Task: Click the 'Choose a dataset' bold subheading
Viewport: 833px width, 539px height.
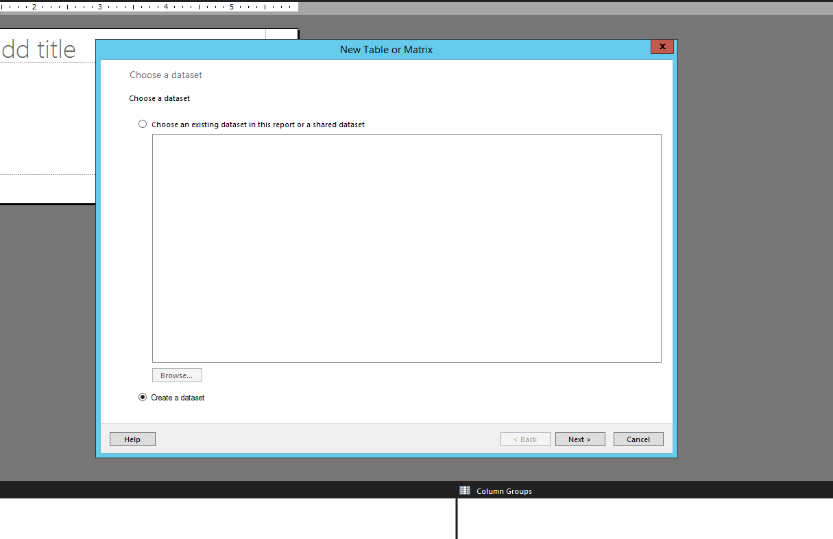Action: (x=159, y=98)
